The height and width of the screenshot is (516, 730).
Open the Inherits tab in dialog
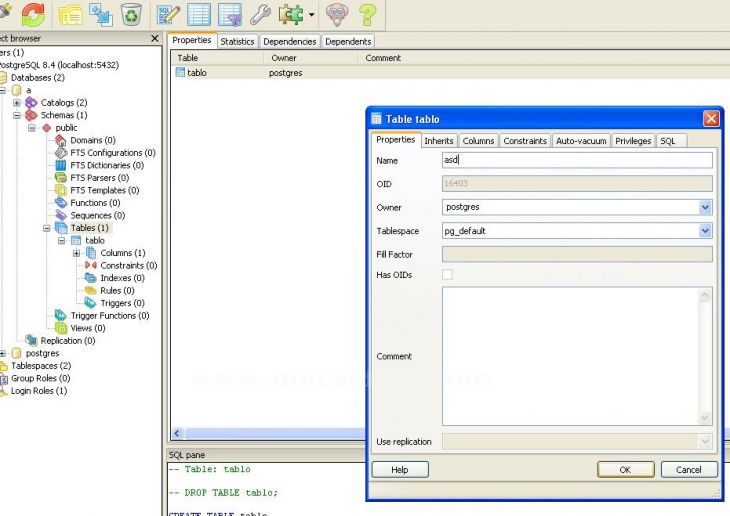coord(439,141)
